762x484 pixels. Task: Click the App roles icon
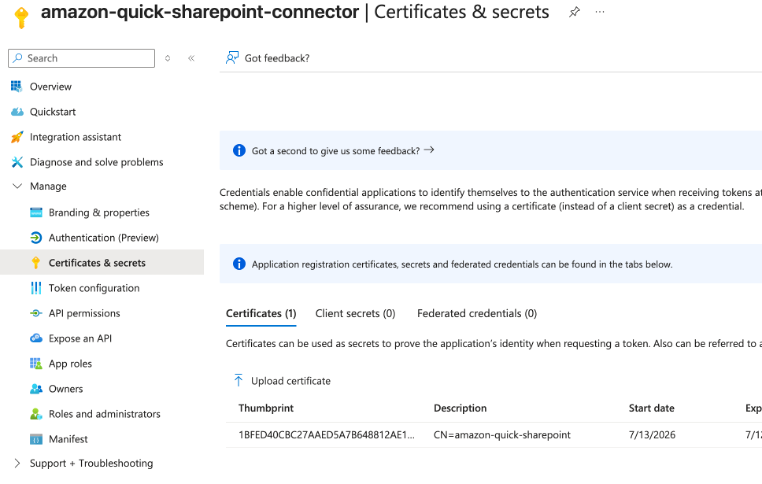pyautogui.click(x=36, y=363)
